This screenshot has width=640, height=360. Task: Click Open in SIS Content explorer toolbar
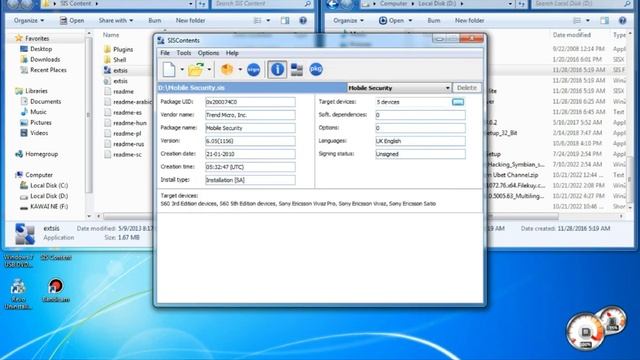72,20
